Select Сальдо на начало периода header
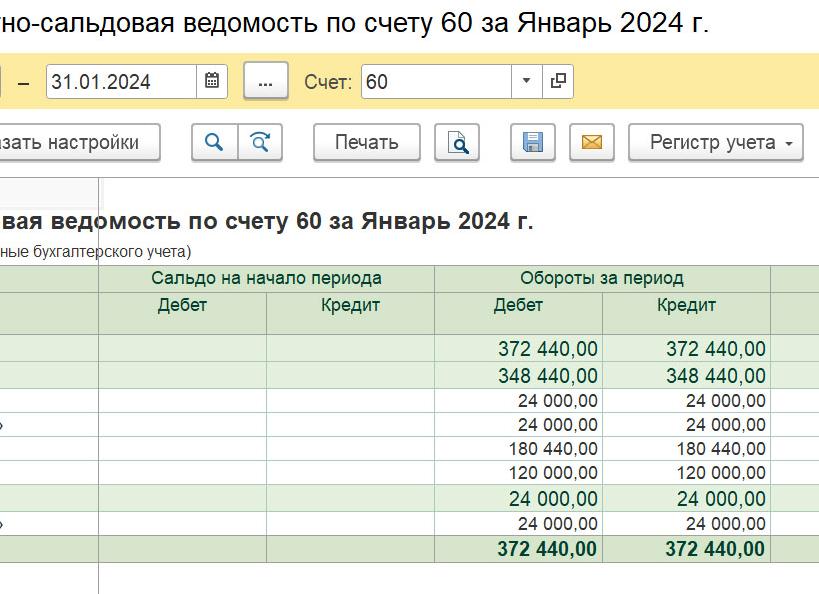The image size is (819, 594). pos(266,278)
